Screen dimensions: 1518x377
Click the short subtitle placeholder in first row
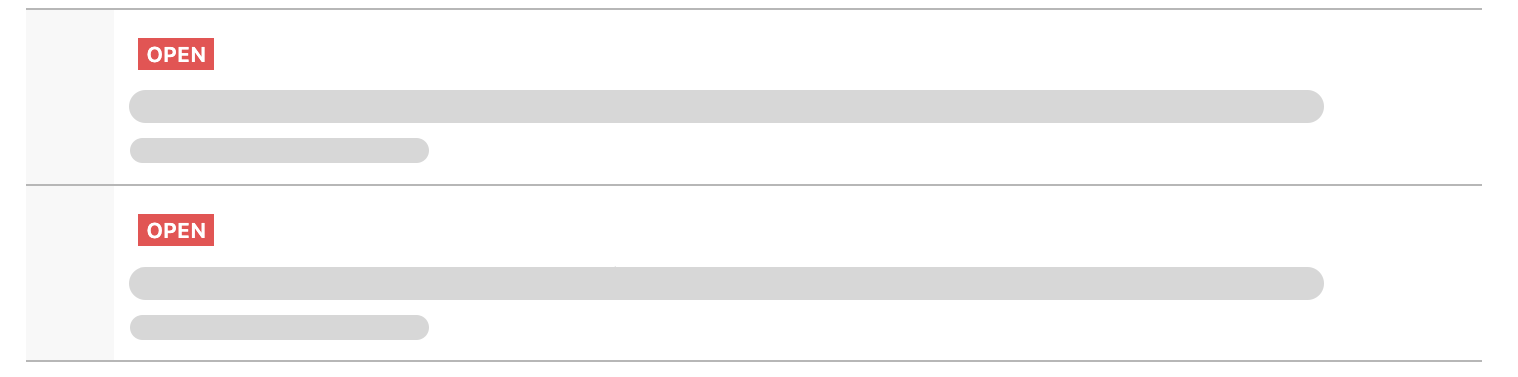click(x=279, y=150)
